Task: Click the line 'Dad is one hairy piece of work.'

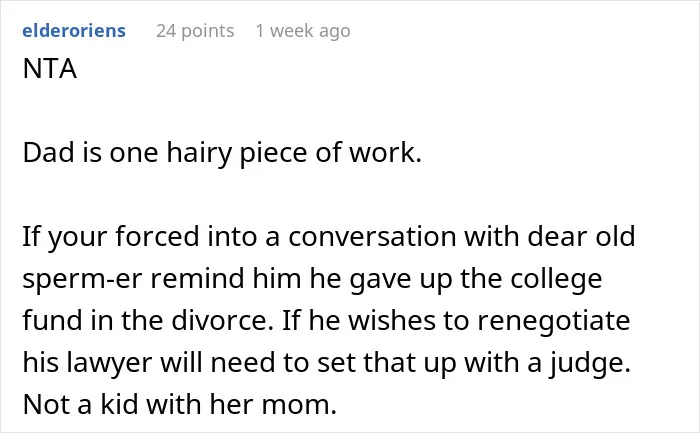Action: tap(222, 153)
